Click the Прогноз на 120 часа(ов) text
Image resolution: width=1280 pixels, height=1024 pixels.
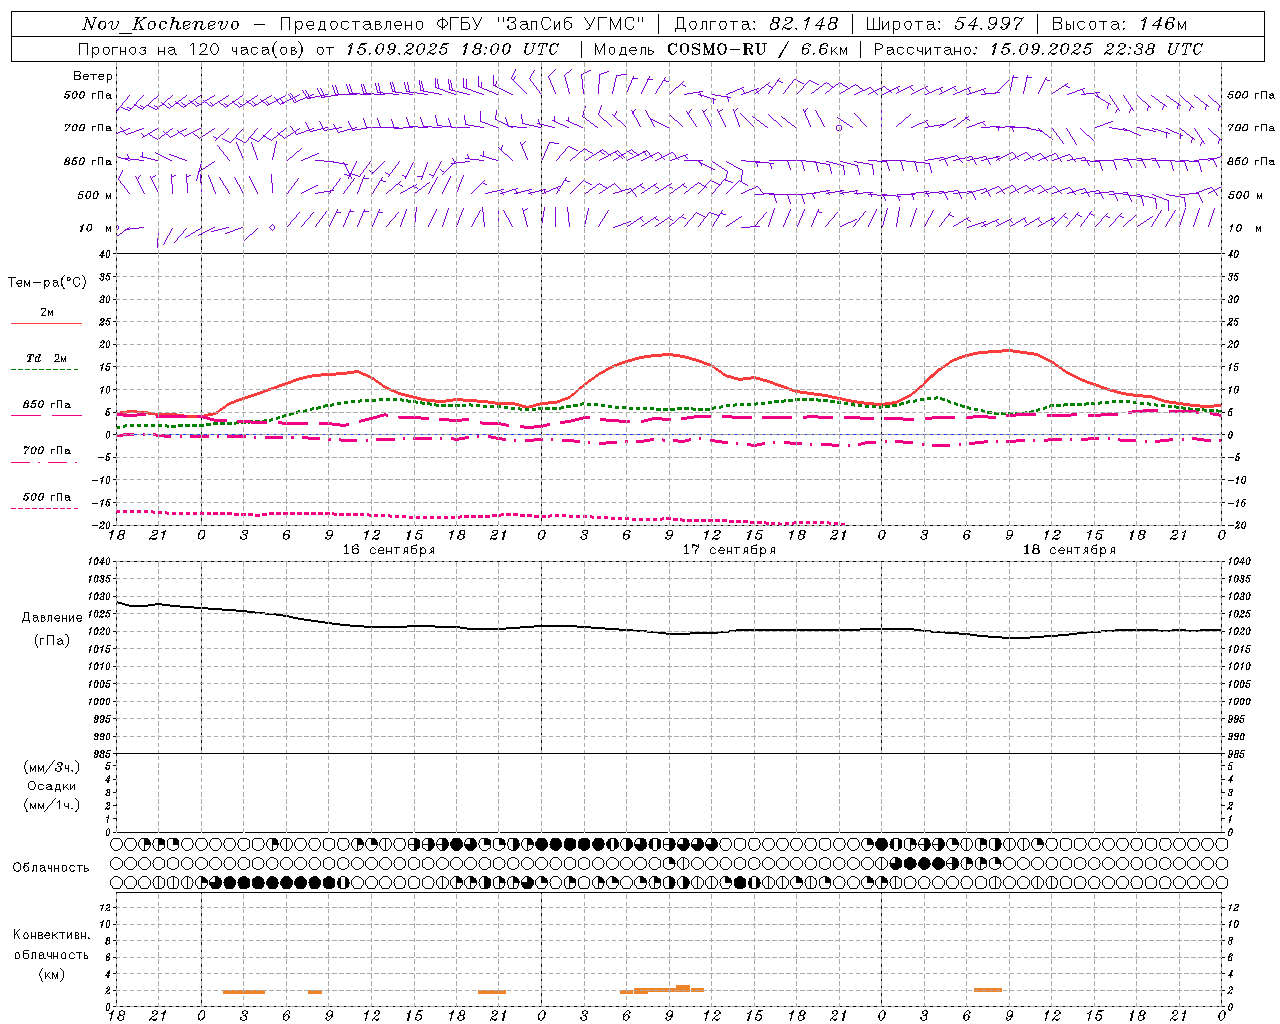point(193,49)
